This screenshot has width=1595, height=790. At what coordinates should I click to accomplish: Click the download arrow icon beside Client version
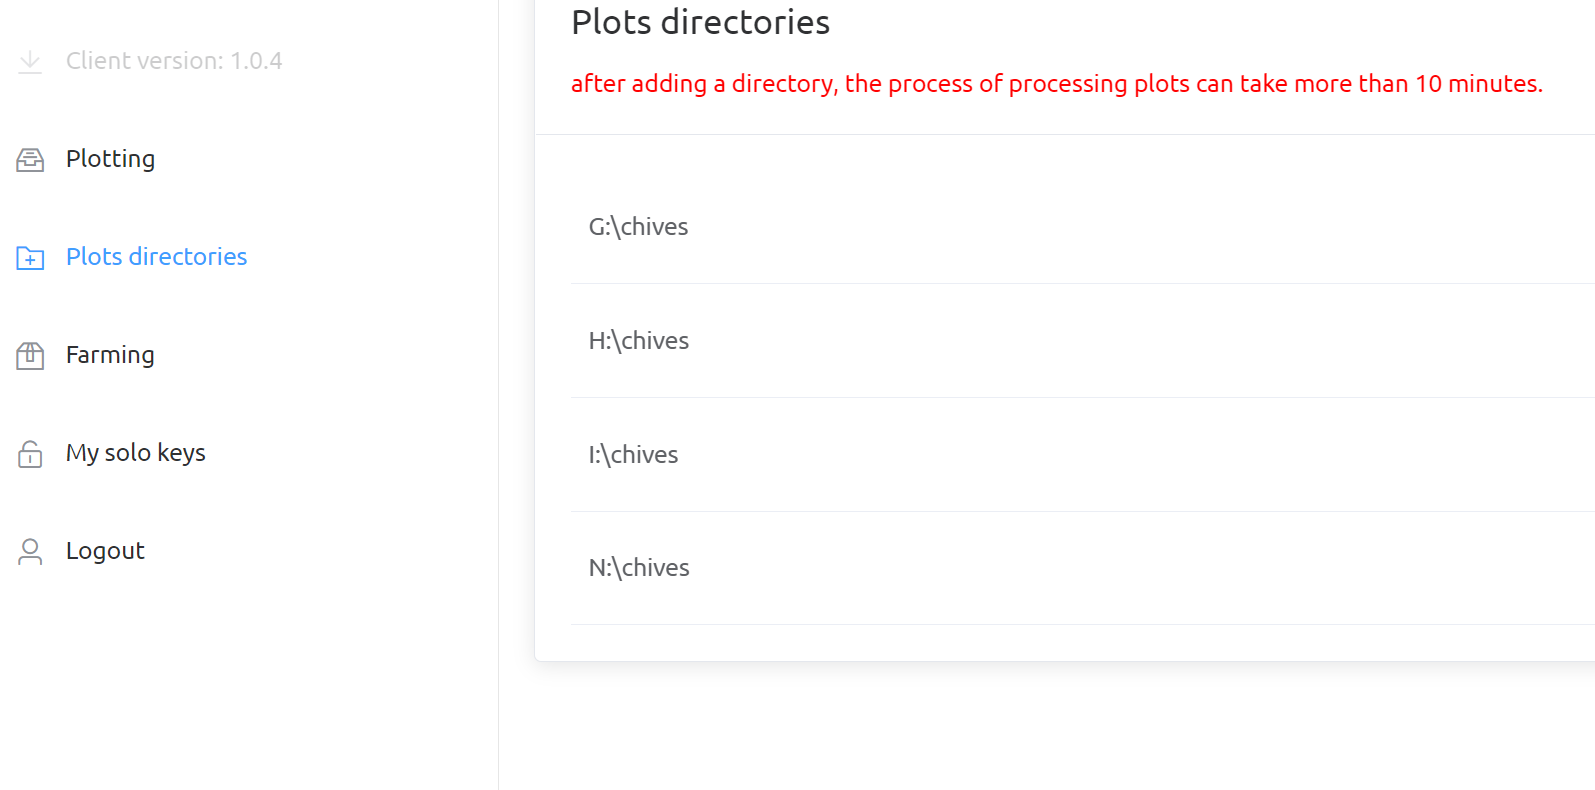pos(30,61)
